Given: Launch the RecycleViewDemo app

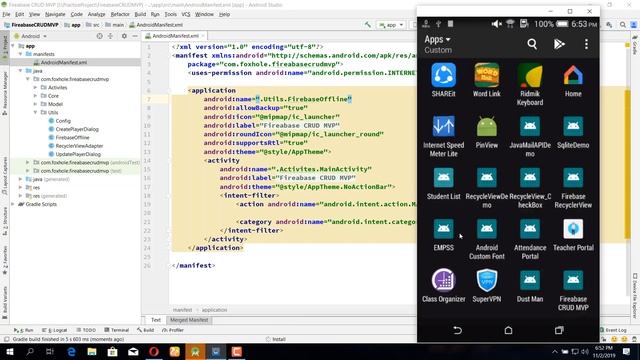Looking at the screenshot, I should click(487, 178).
